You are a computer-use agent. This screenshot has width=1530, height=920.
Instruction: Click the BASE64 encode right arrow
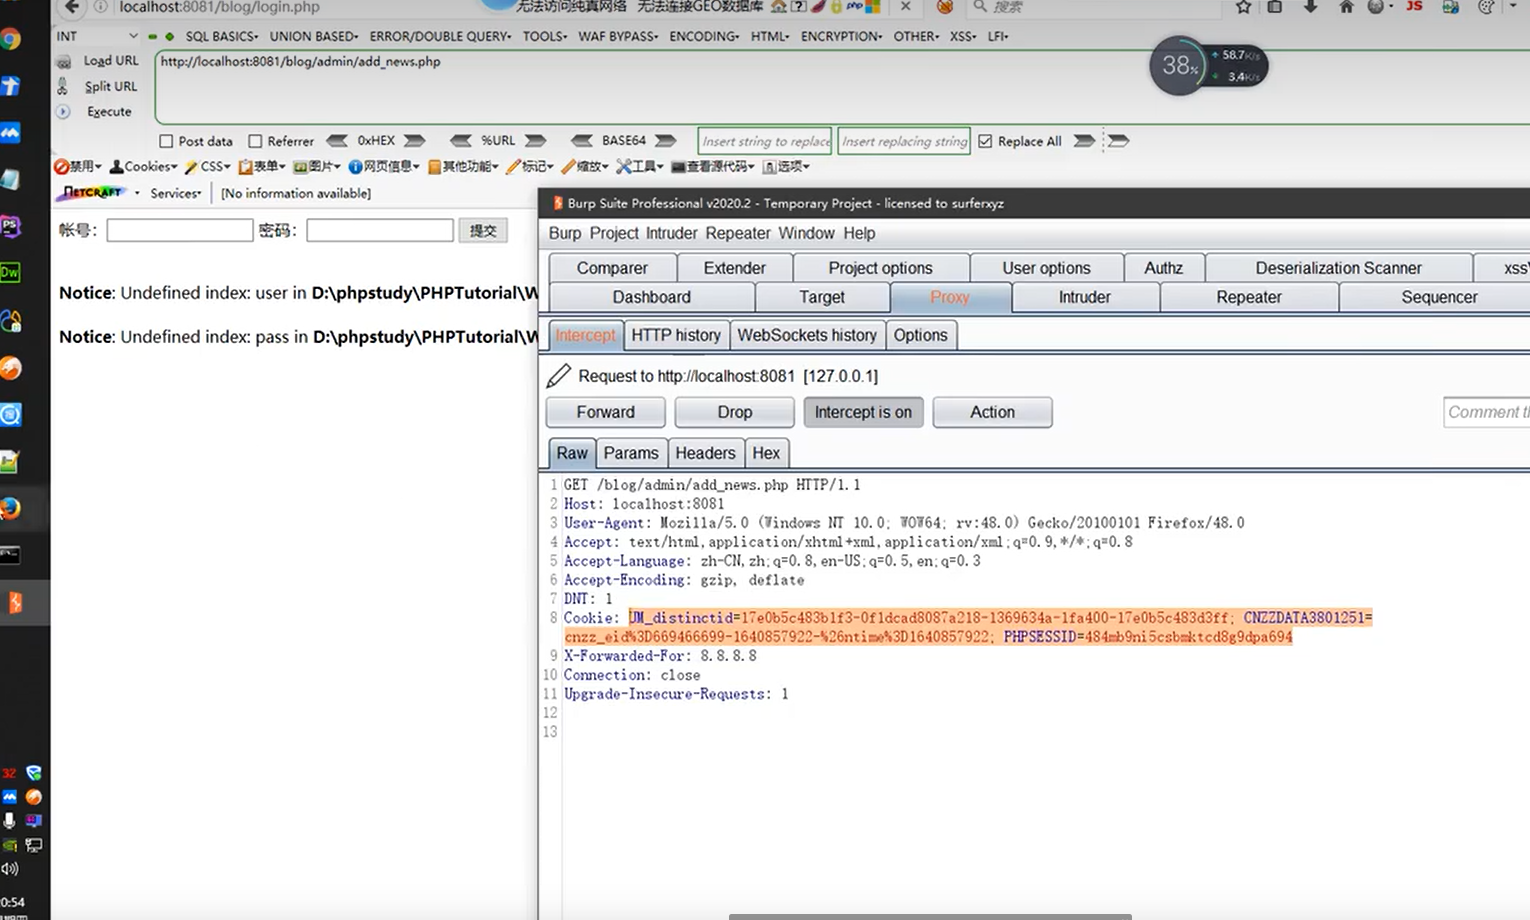[x=666, y=141]
